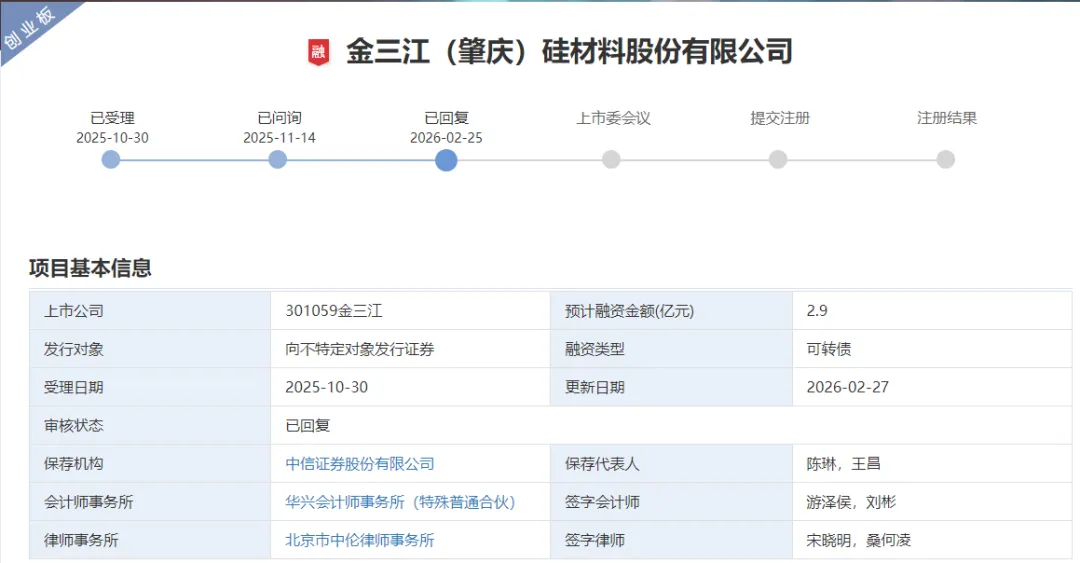Click the 预计融资金额(亿元) label
The height and width of the screenshot is (563, 1080).
pos(630,311)
